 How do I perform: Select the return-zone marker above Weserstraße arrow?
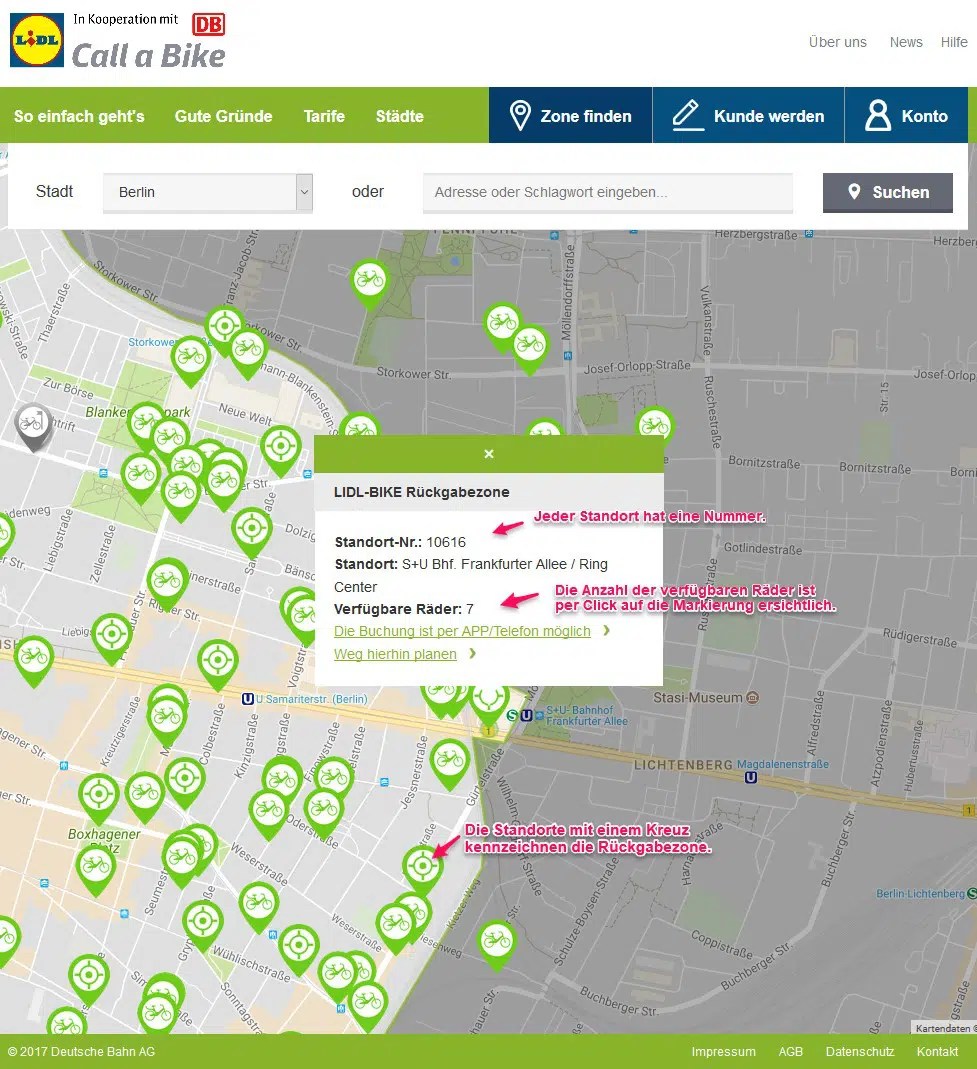(422, 869)
